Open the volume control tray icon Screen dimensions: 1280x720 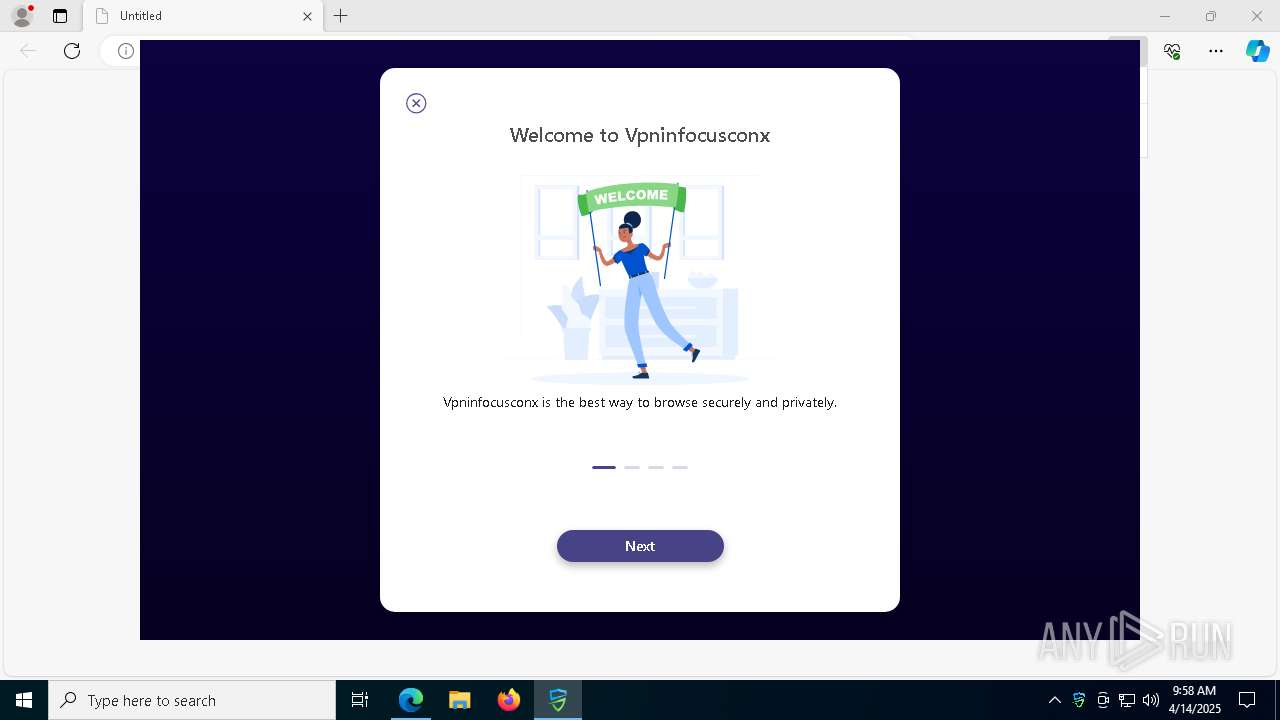tap(1151, 700)
